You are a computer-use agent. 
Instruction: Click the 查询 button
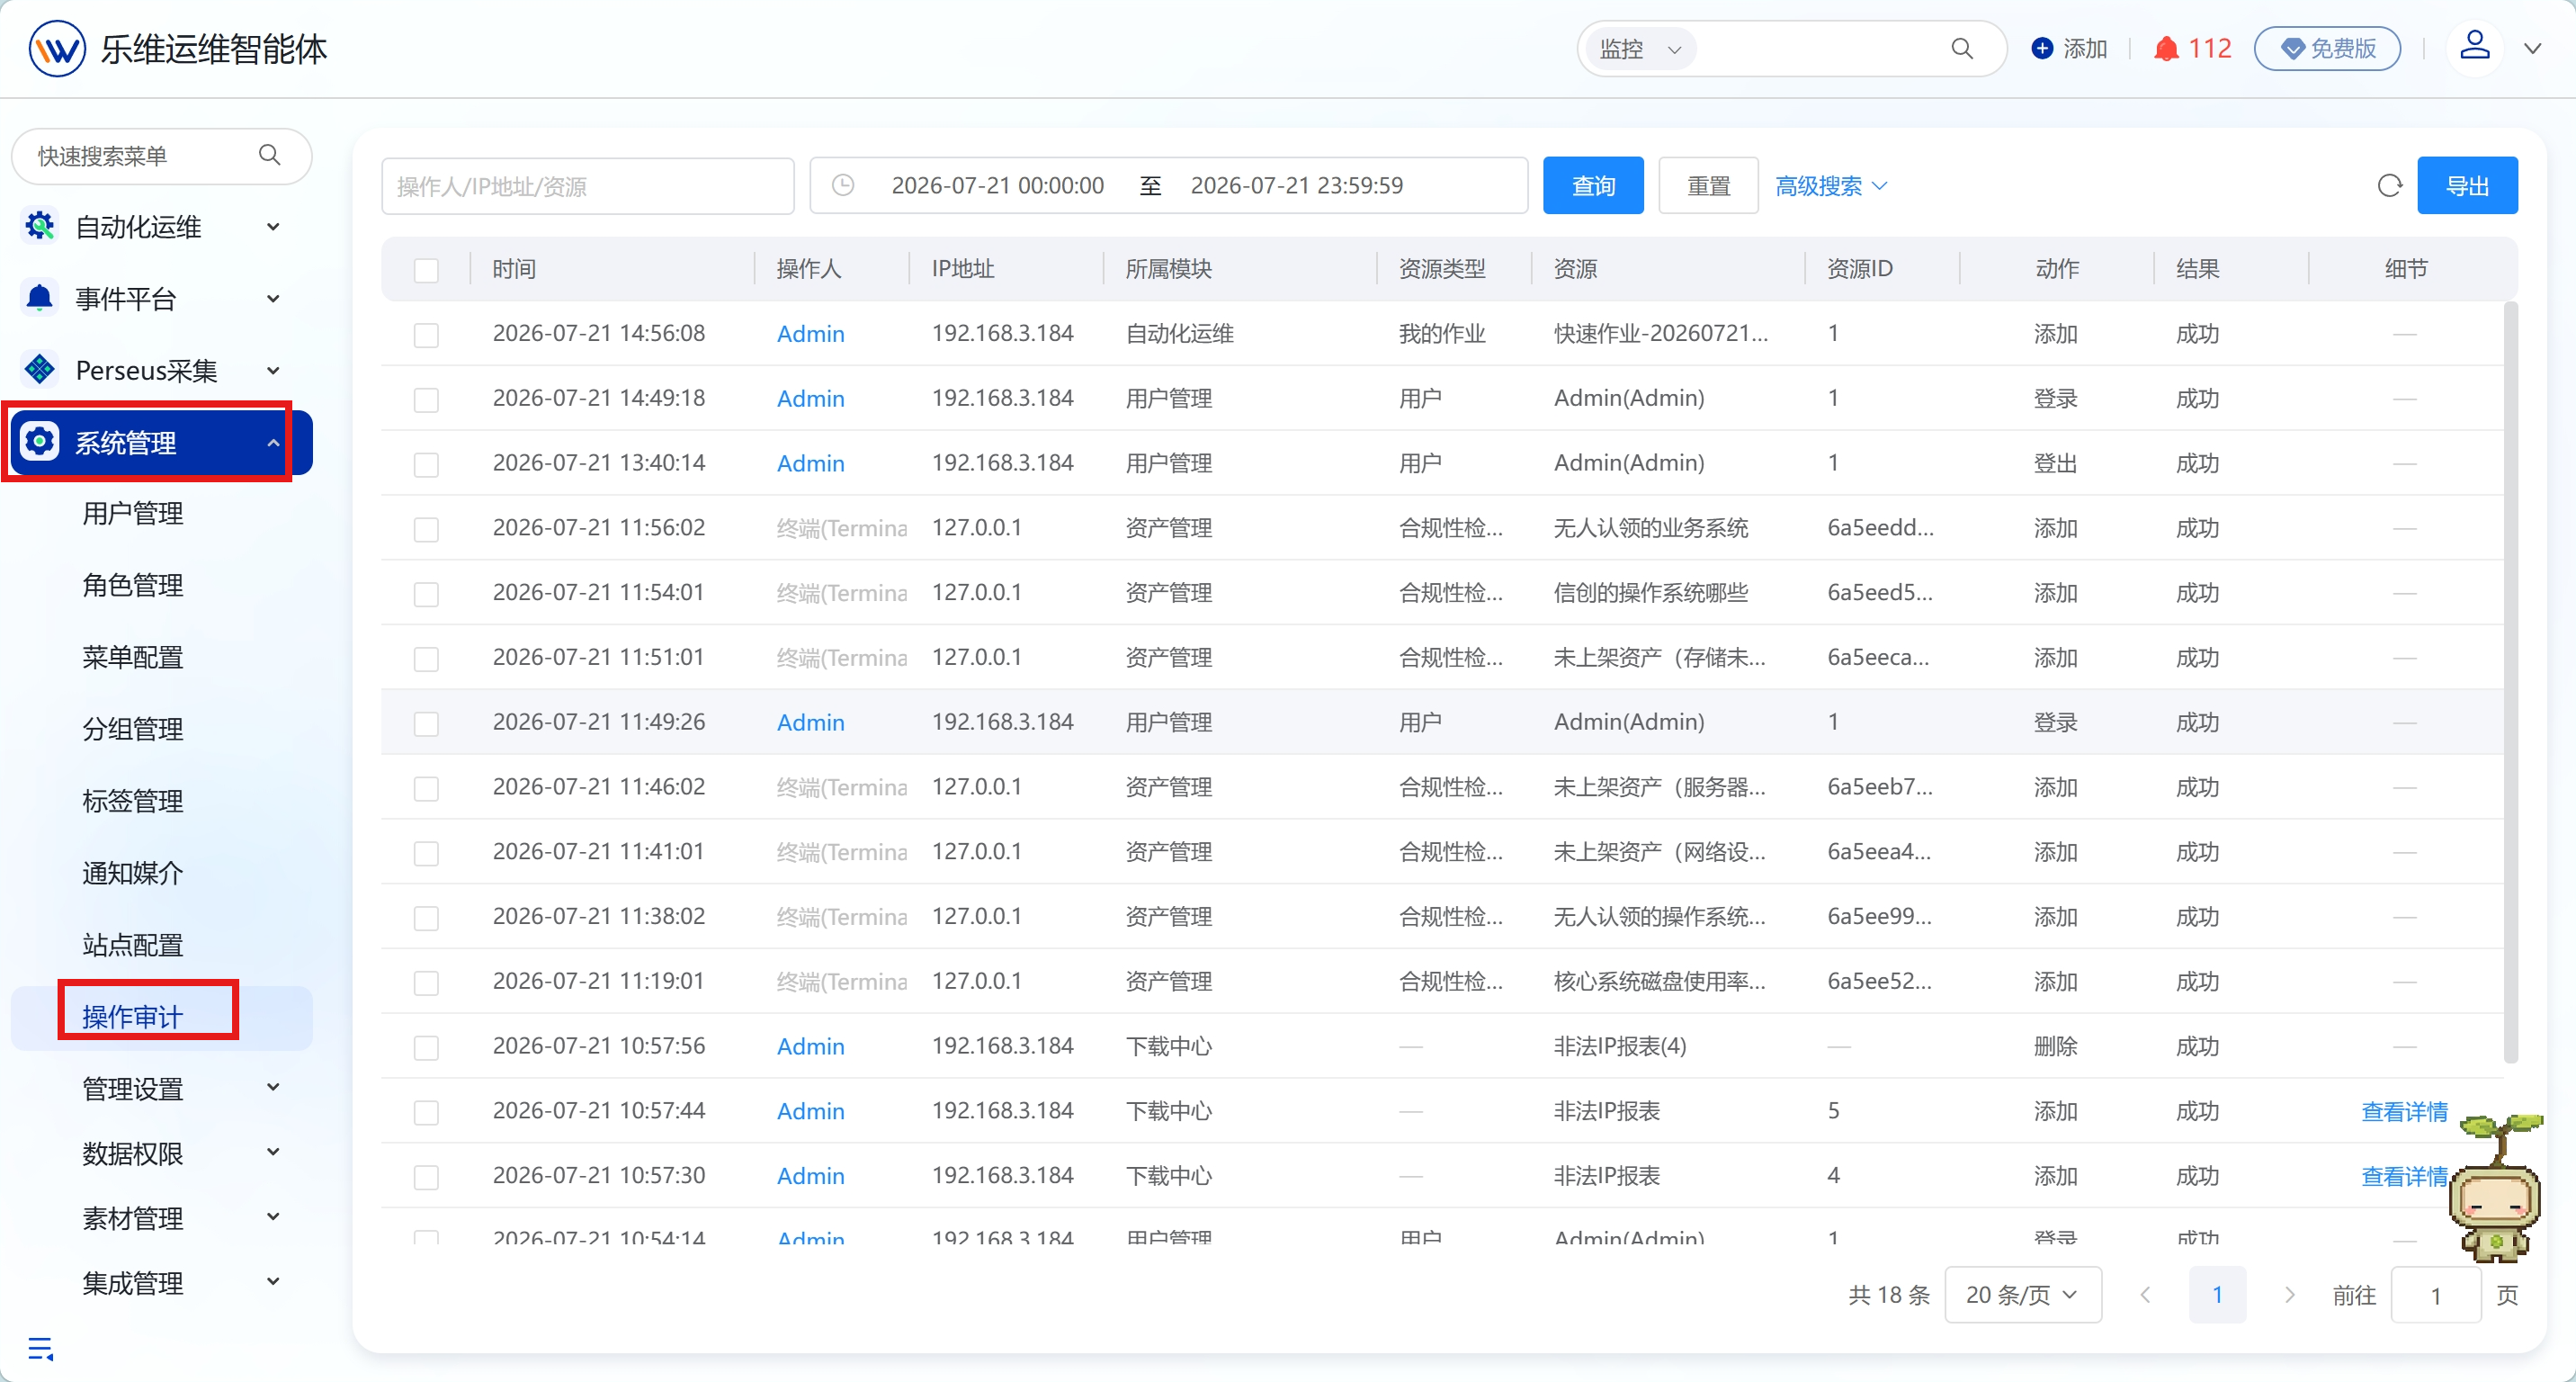(1593, 186)
